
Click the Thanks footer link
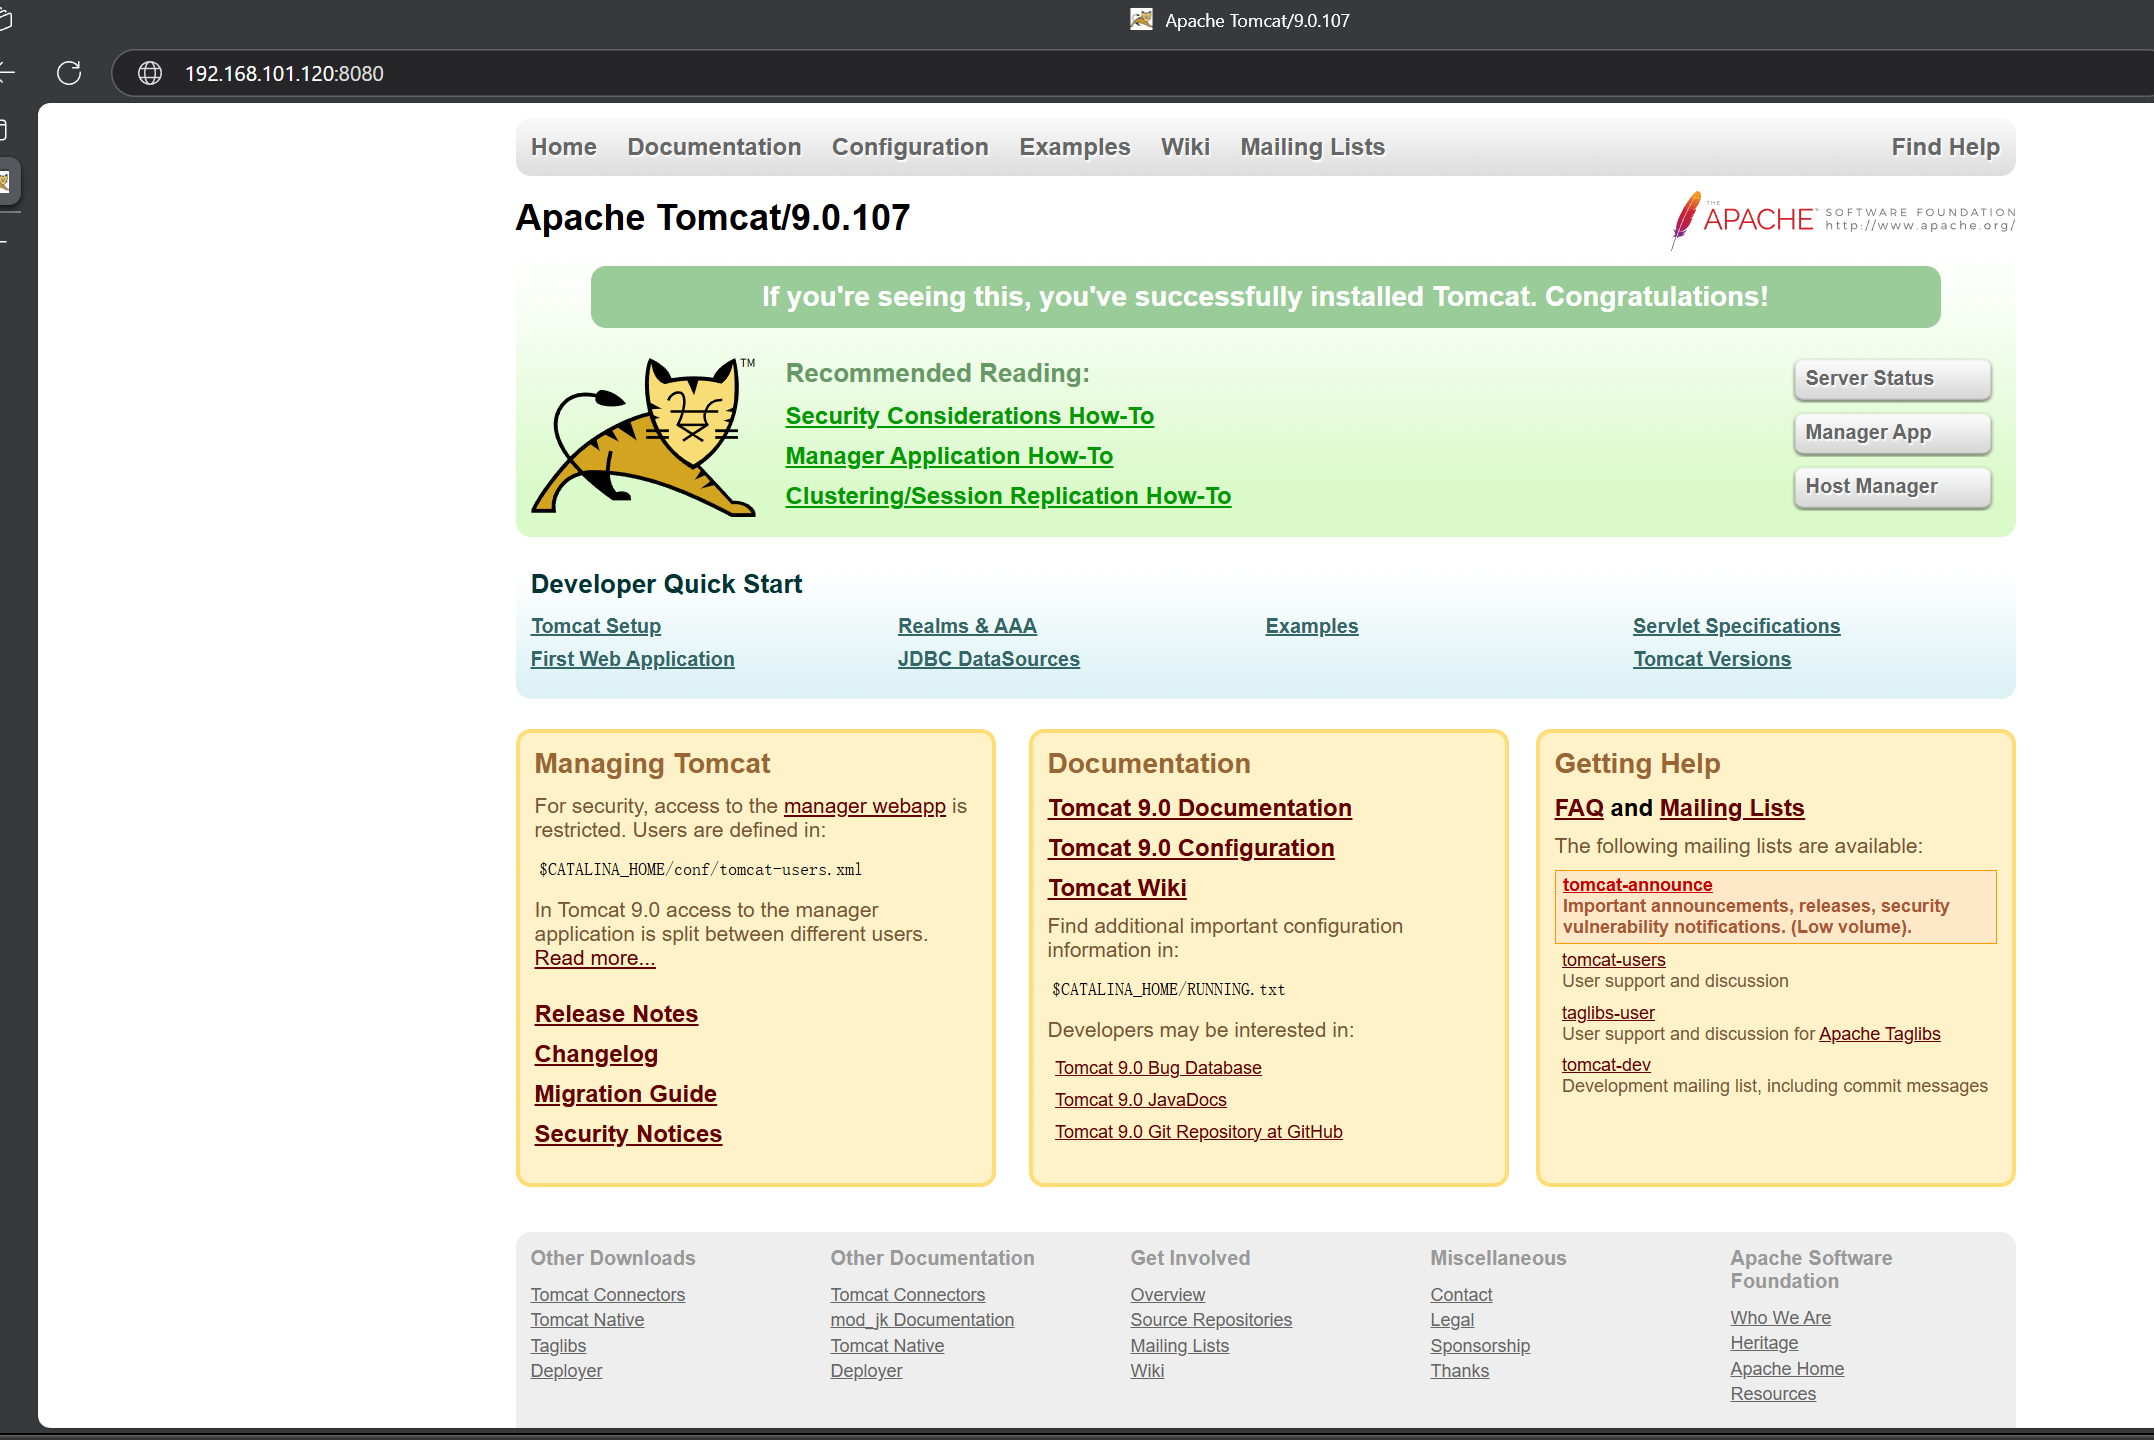pos(1459,1371)
